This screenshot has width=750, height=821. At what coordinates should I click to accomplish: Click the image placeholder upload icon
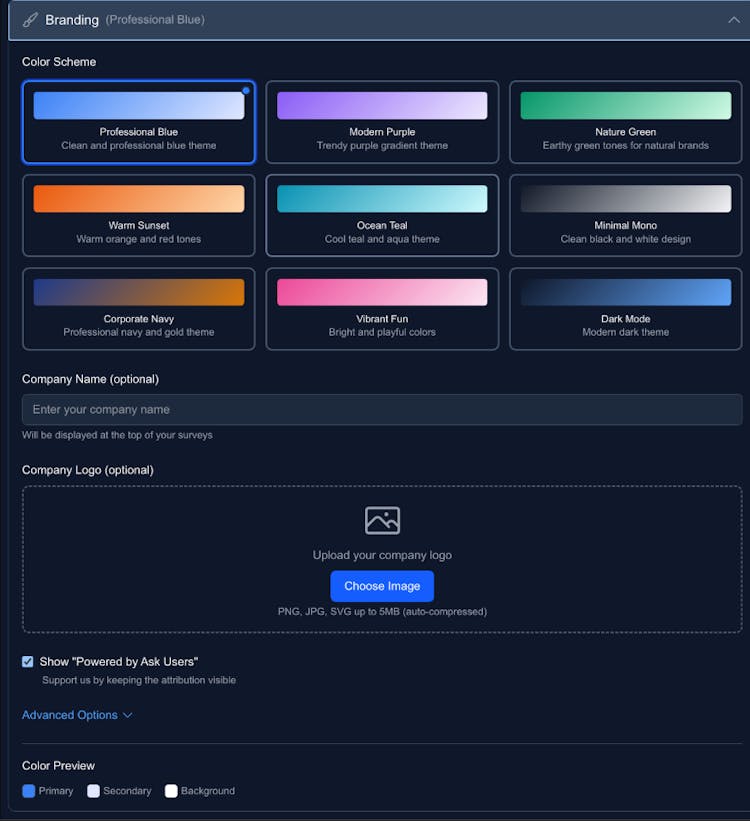pos(382,520)
